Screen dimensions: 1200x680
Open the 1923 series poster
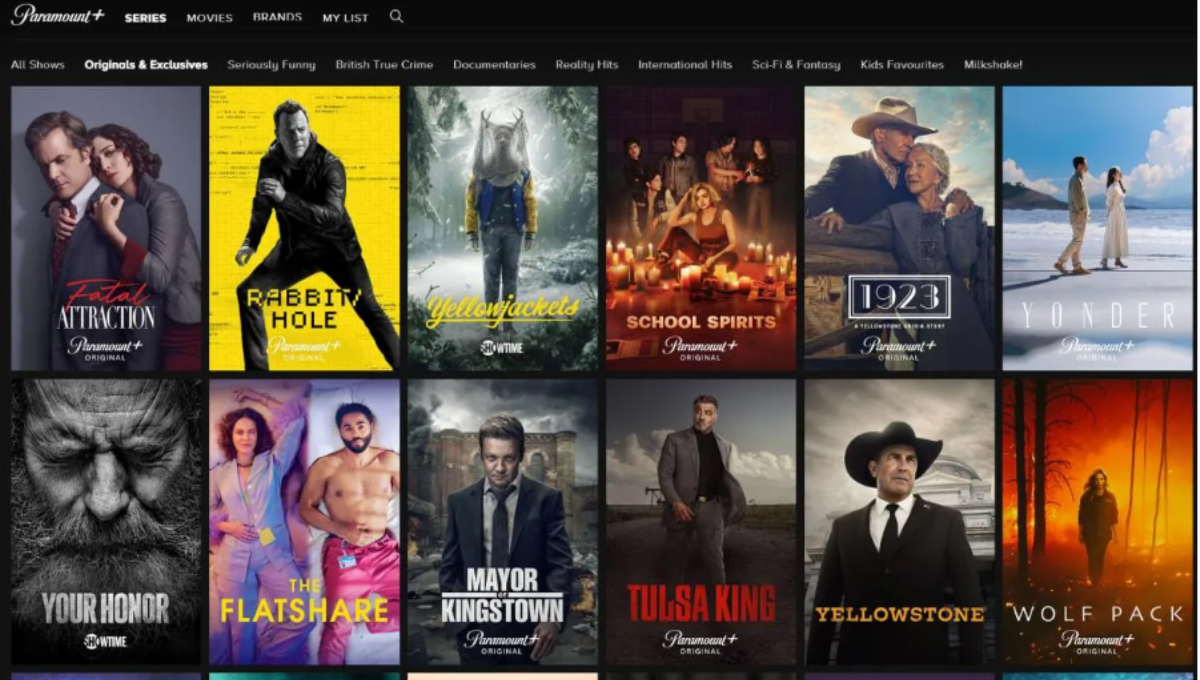pos(900,228)
